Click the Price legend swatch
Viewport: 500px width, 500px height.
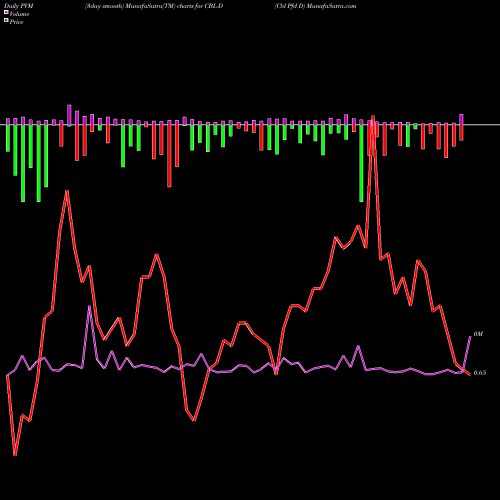click(x=6, y=21)
